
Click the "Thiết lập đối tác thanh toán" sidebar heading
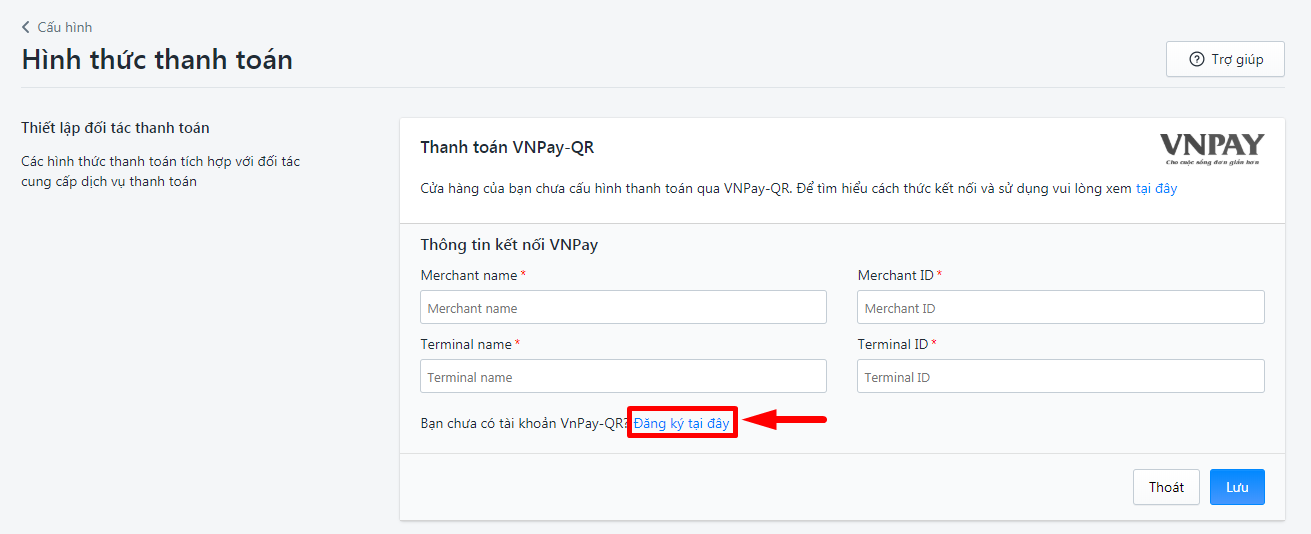pyautogui.click(x=115, y=128)
